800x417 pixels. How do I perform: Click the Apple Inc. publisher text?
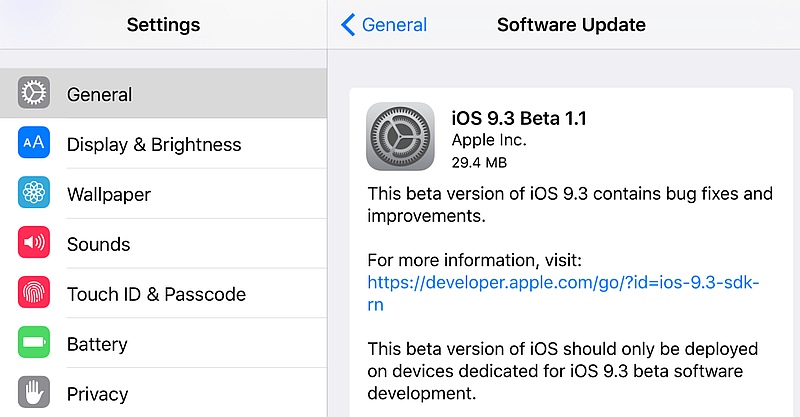click(x=489, y=140)
